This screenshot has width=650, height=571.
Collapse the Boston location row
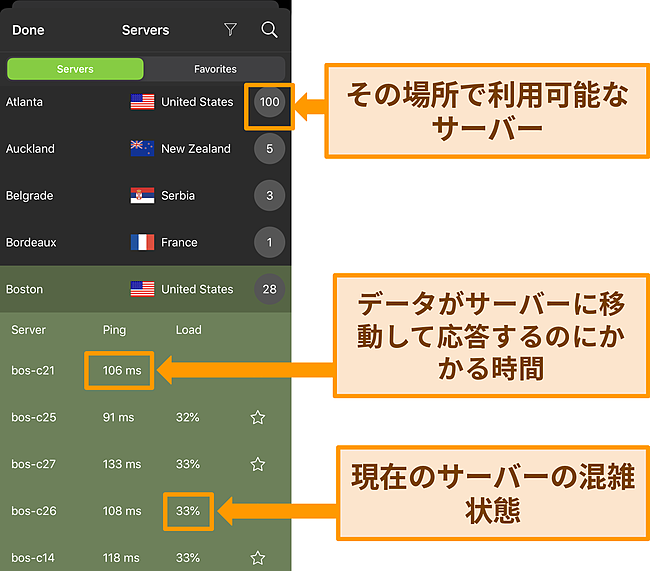(146, 289)
